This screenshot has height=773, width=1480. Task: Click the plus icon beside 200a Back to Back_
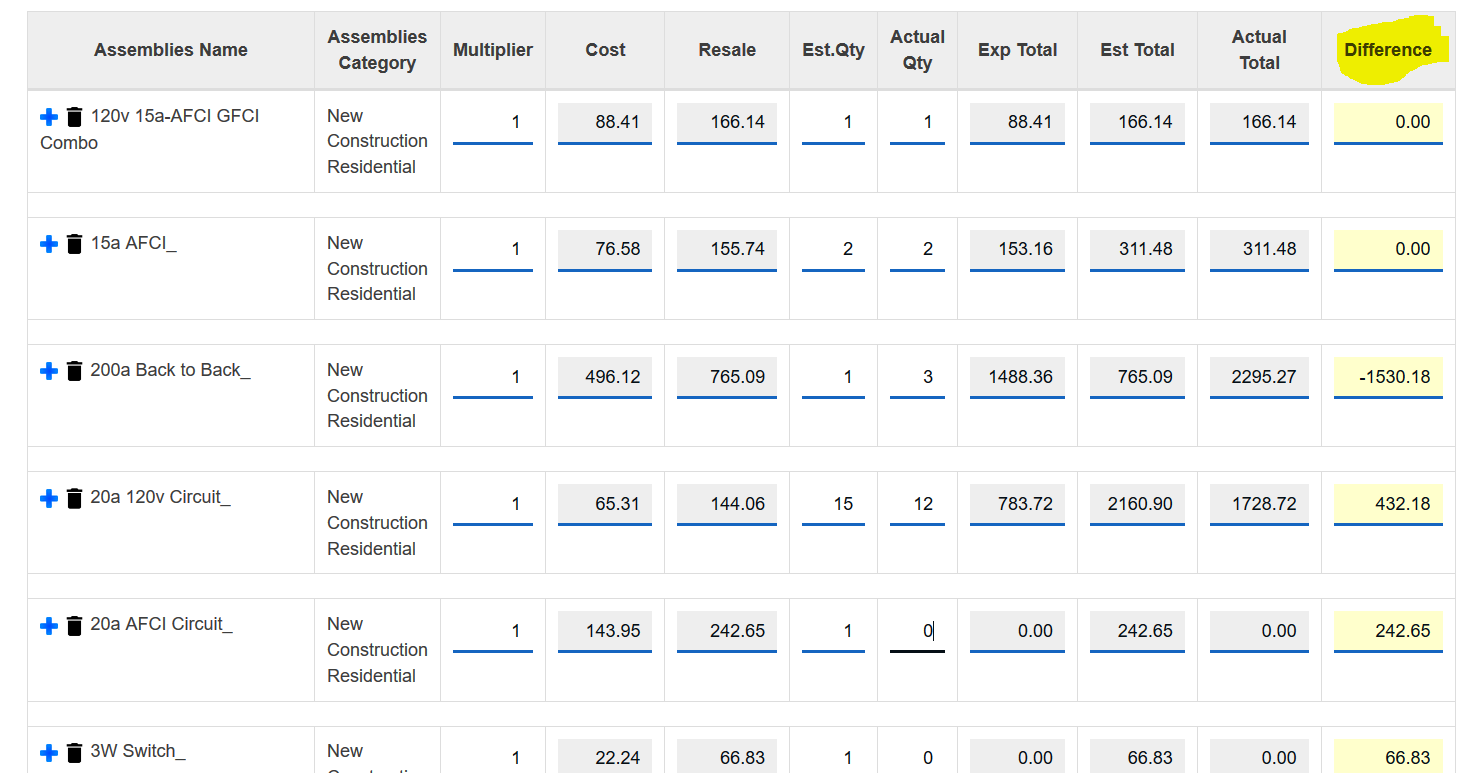[x=49, y=371]
